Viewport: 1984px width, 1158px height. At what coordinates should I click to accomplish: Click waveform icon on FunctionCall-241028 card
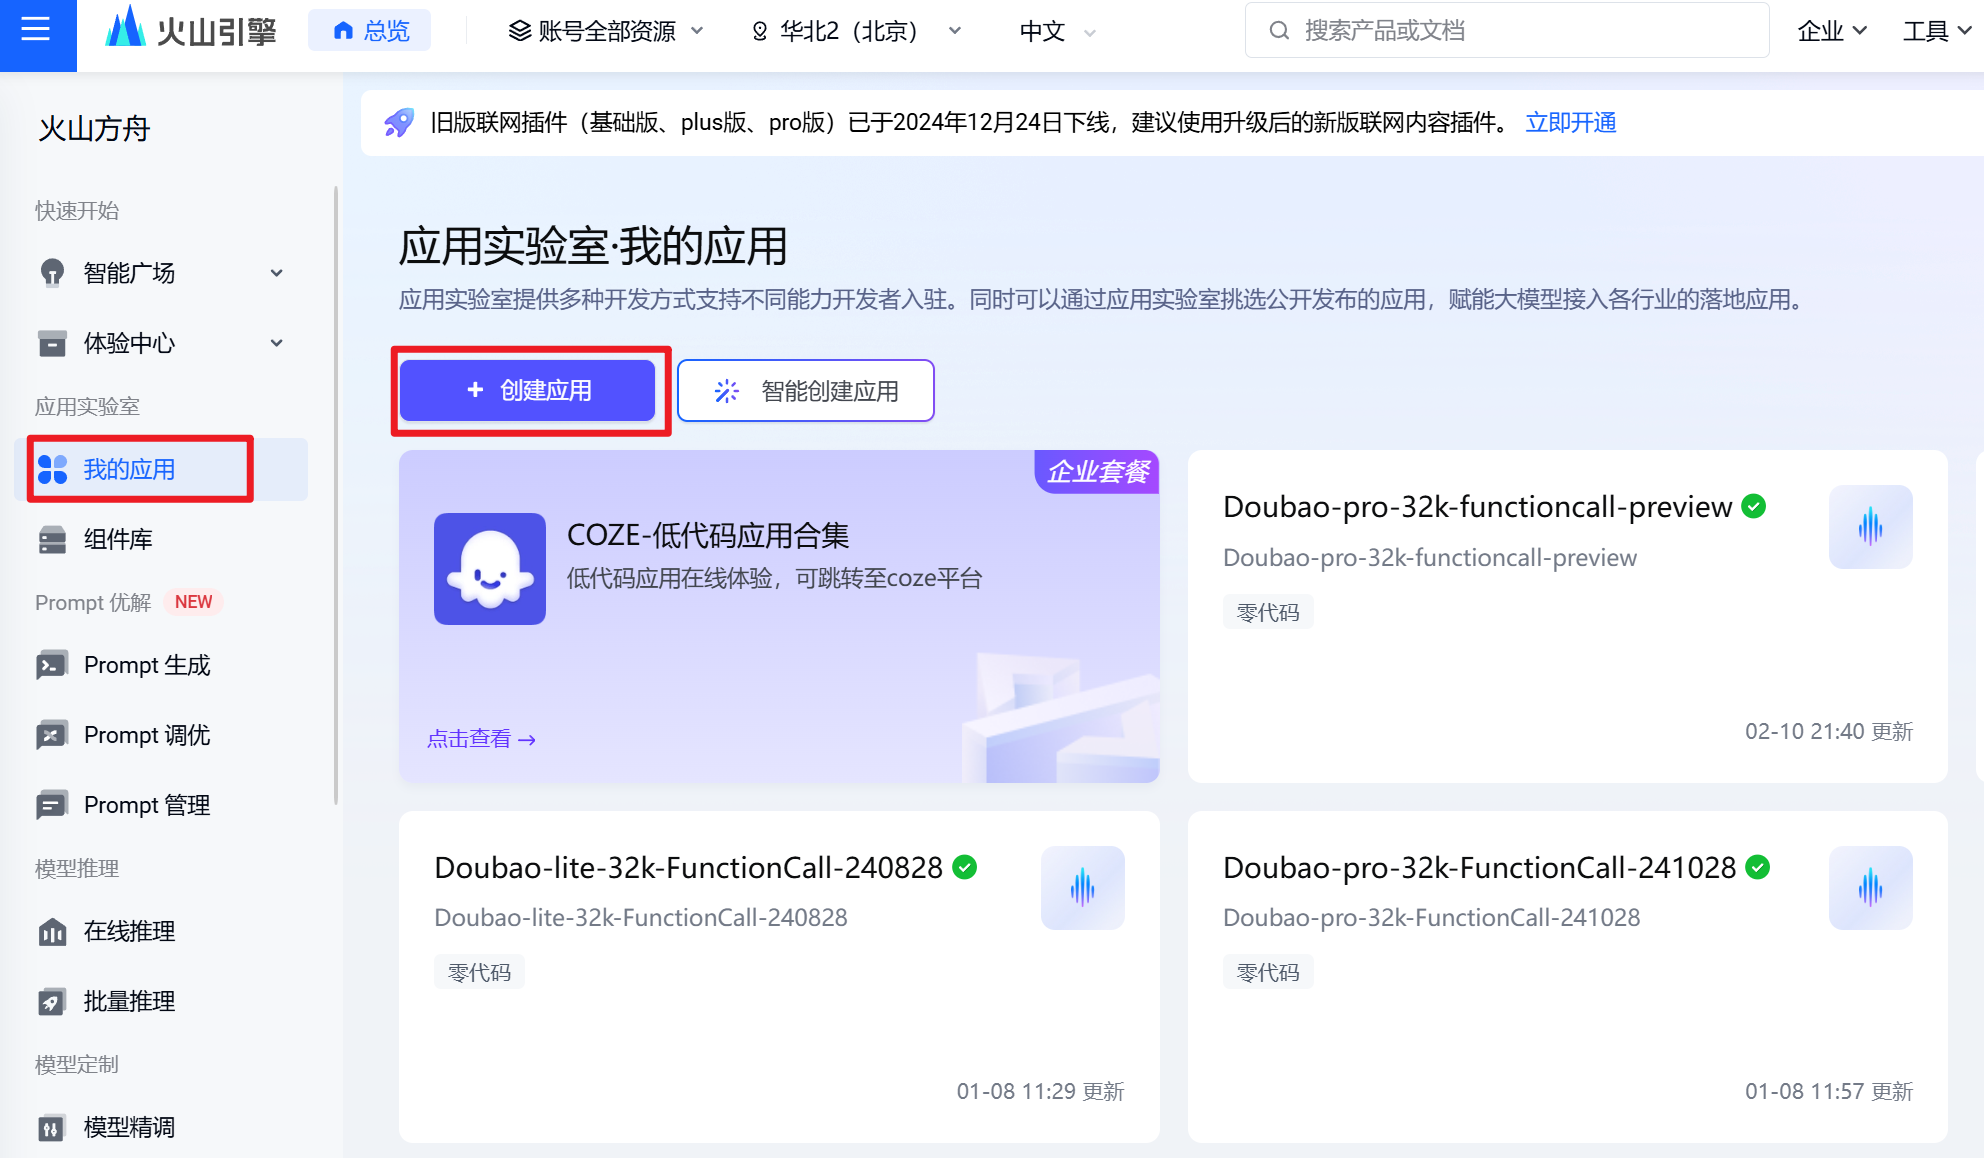click(x=1870, y=888)
